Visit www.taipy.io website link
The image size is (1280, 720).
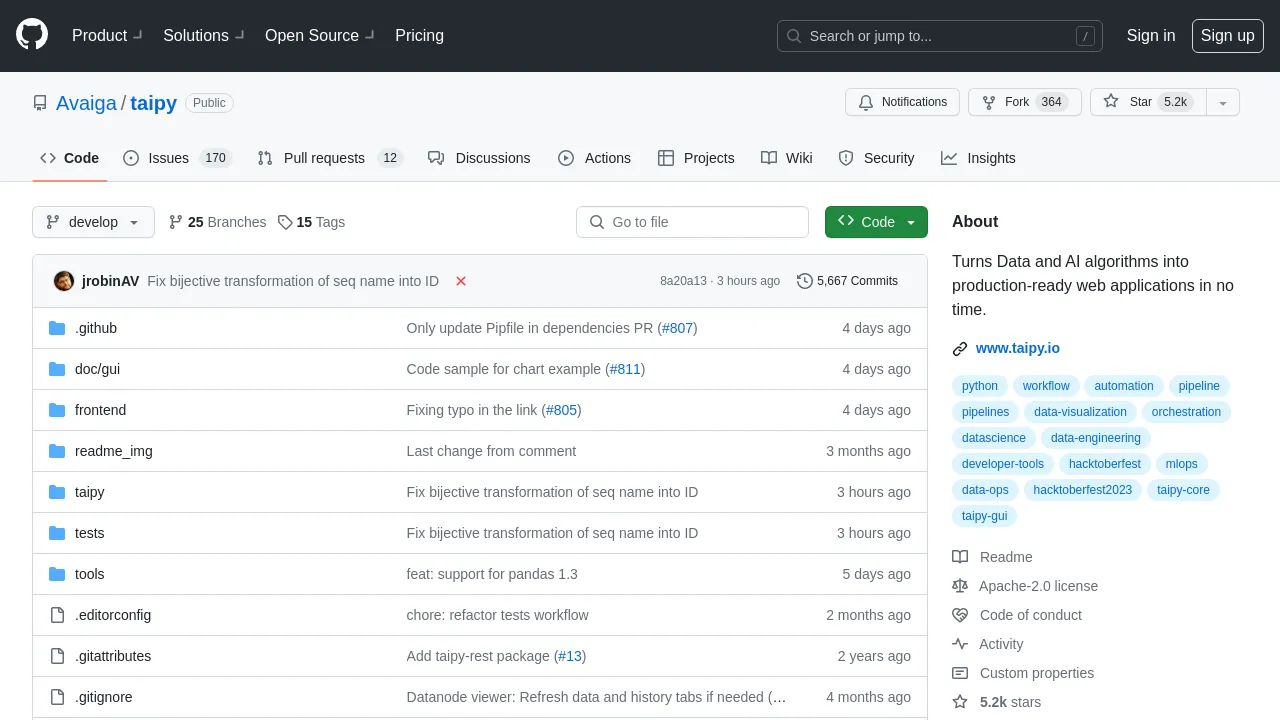tap(1018, 348)
